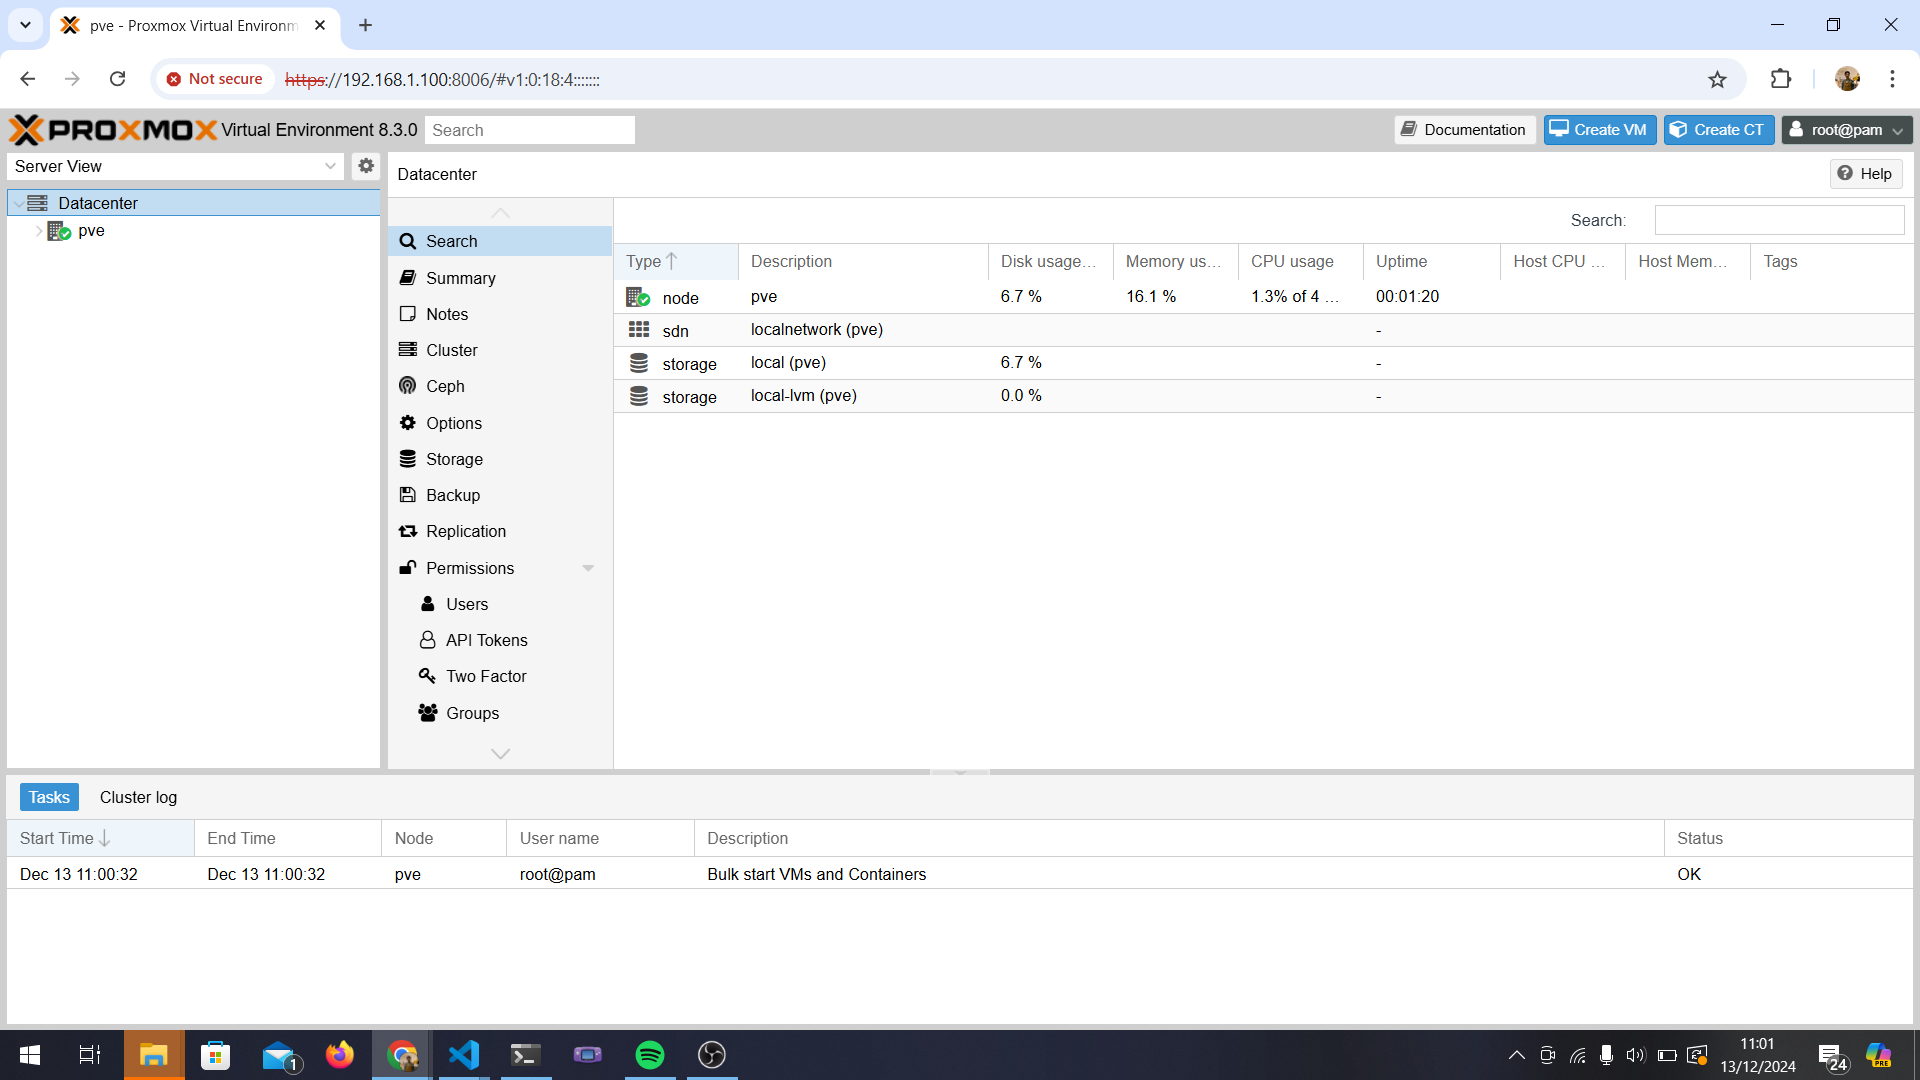1920x1080 pixels.
Task: Switch to the Tasks tab
Action: tap(49, 797)
